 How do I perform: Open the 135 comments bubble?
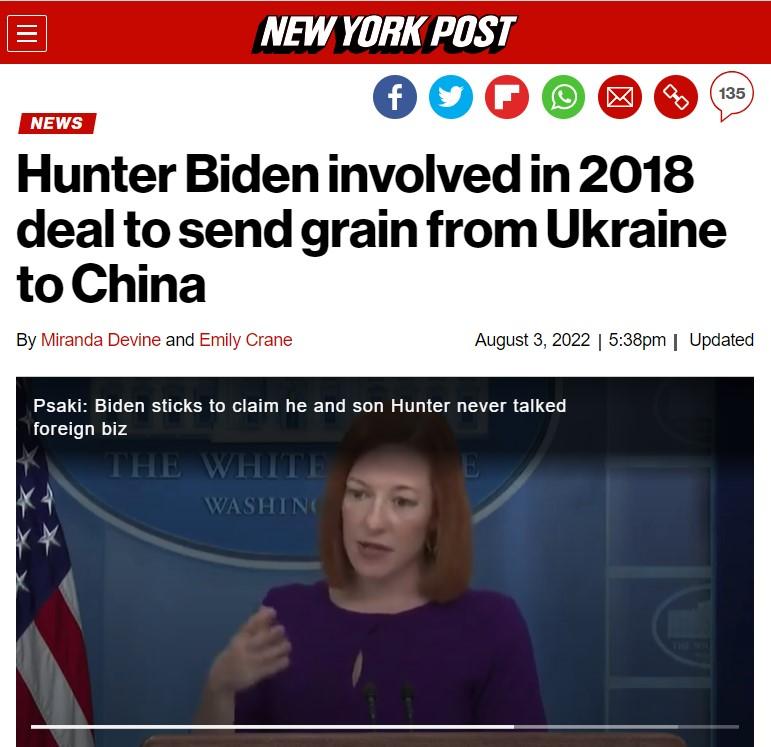pos(732,95)
